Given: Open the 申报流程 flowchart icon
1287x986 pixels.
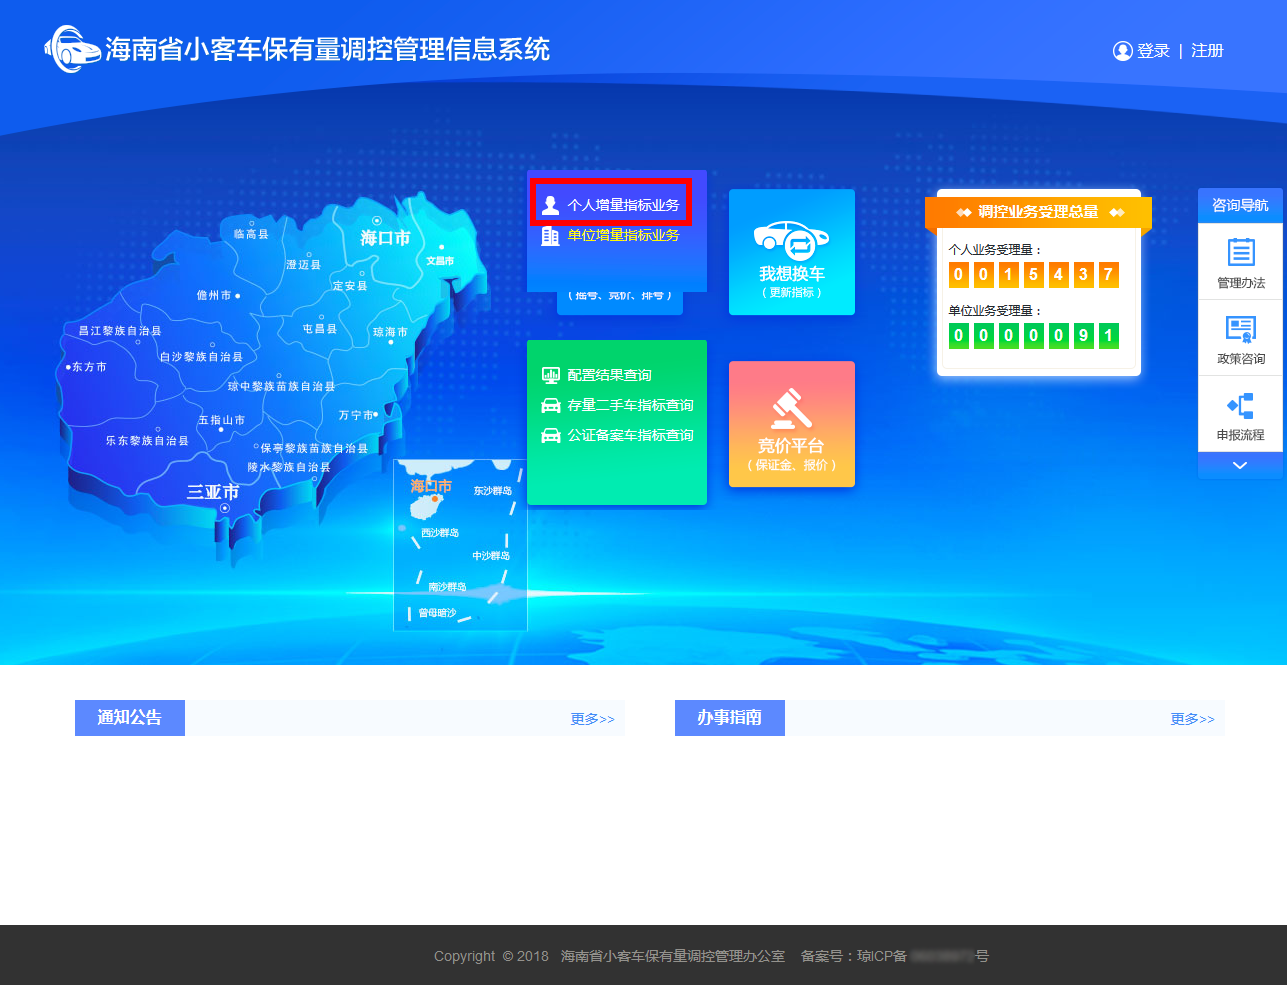Looking at the screenshot, I should (1240, 406).
